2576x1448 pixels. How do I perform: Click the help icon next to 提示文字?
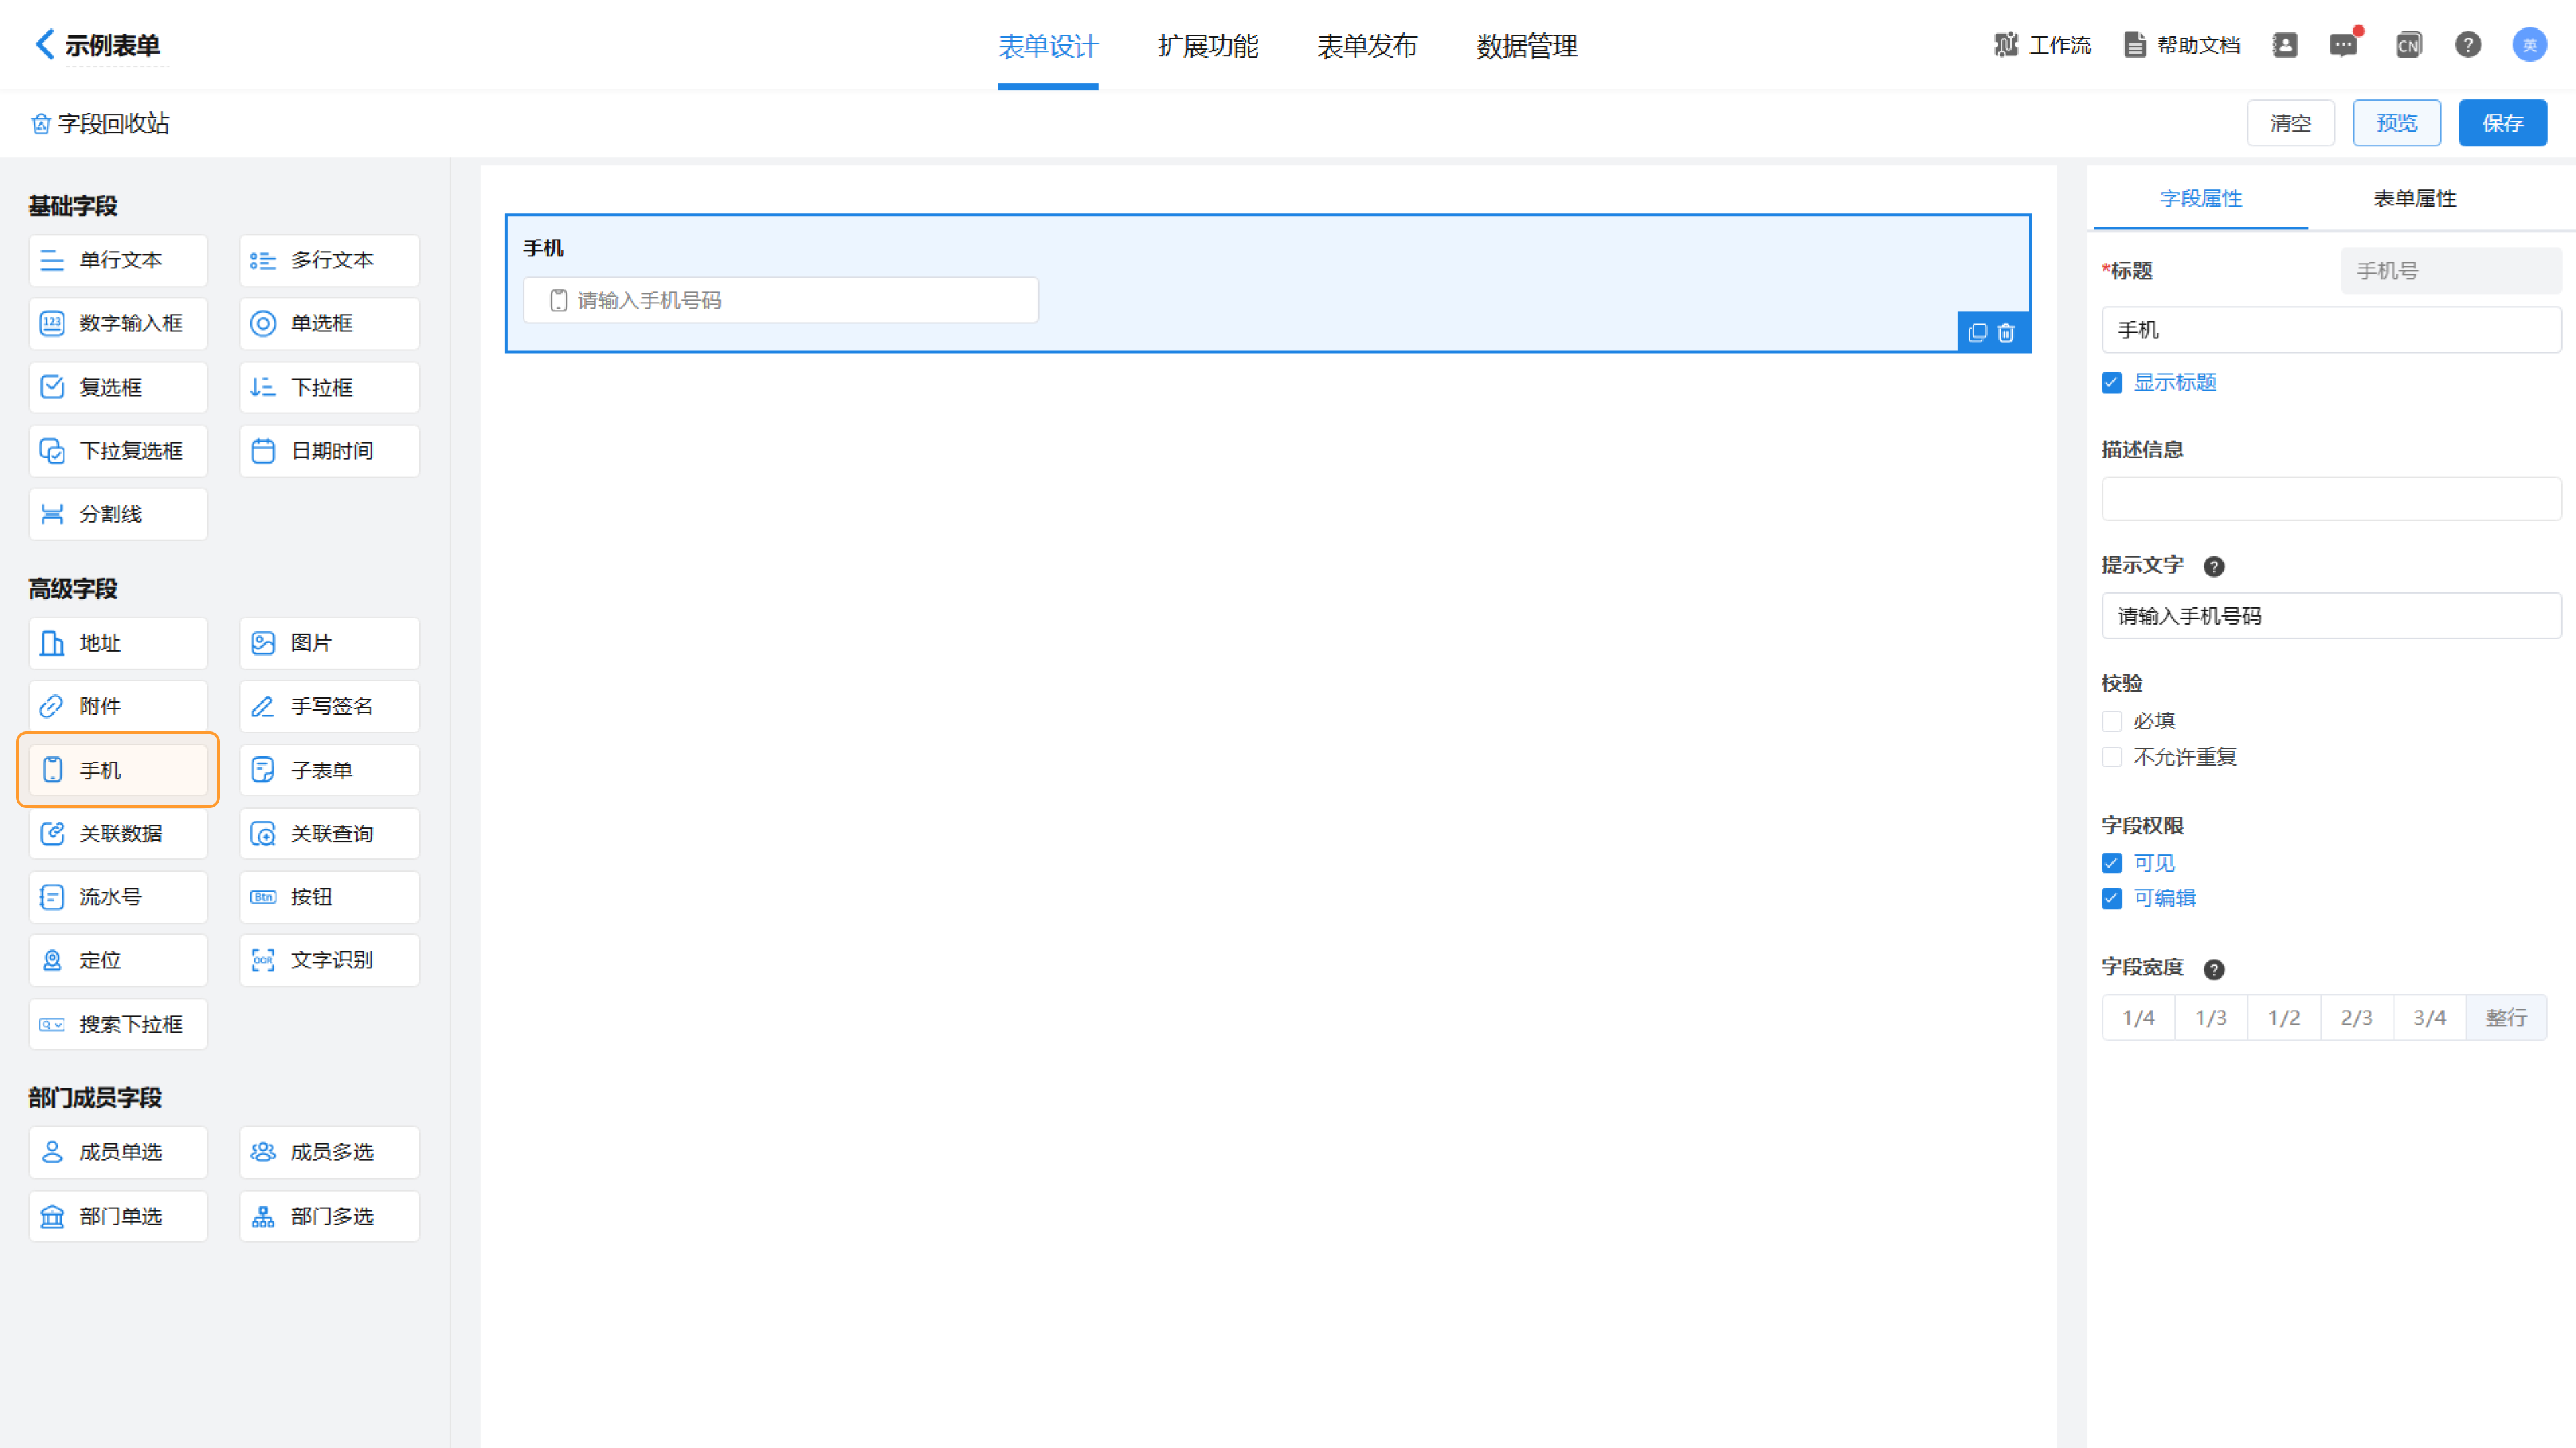(2214, 567)
